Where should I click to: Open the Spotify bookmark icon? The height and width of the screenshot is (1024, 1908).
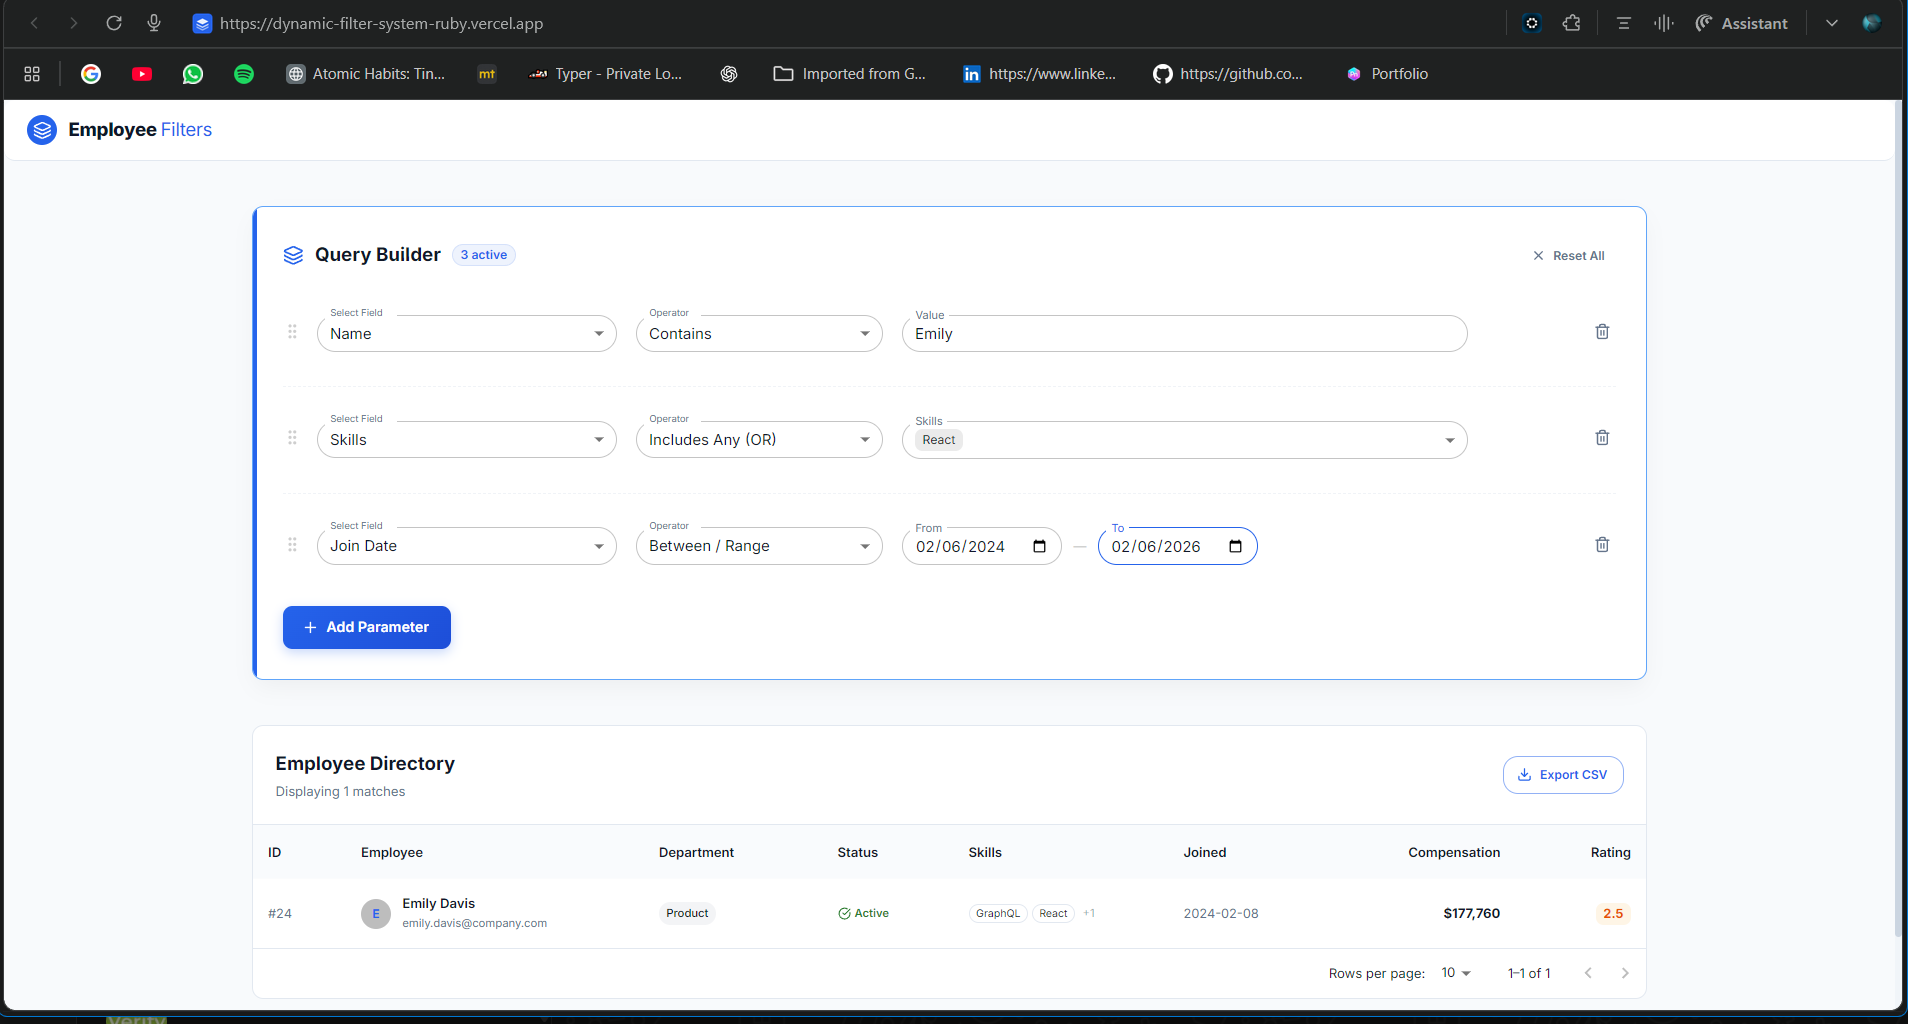pyautogui.click(x=243, y=74)
